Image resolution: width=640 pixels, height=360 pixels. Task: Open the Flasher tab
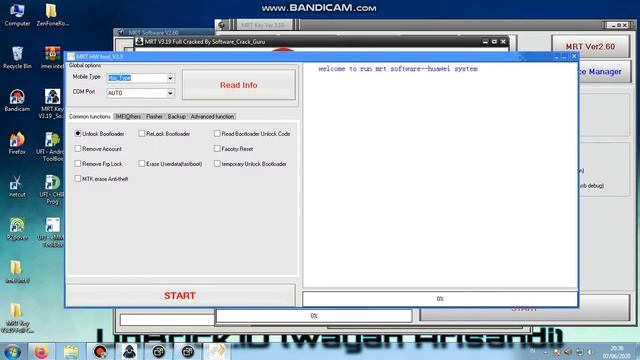[154, 116]
